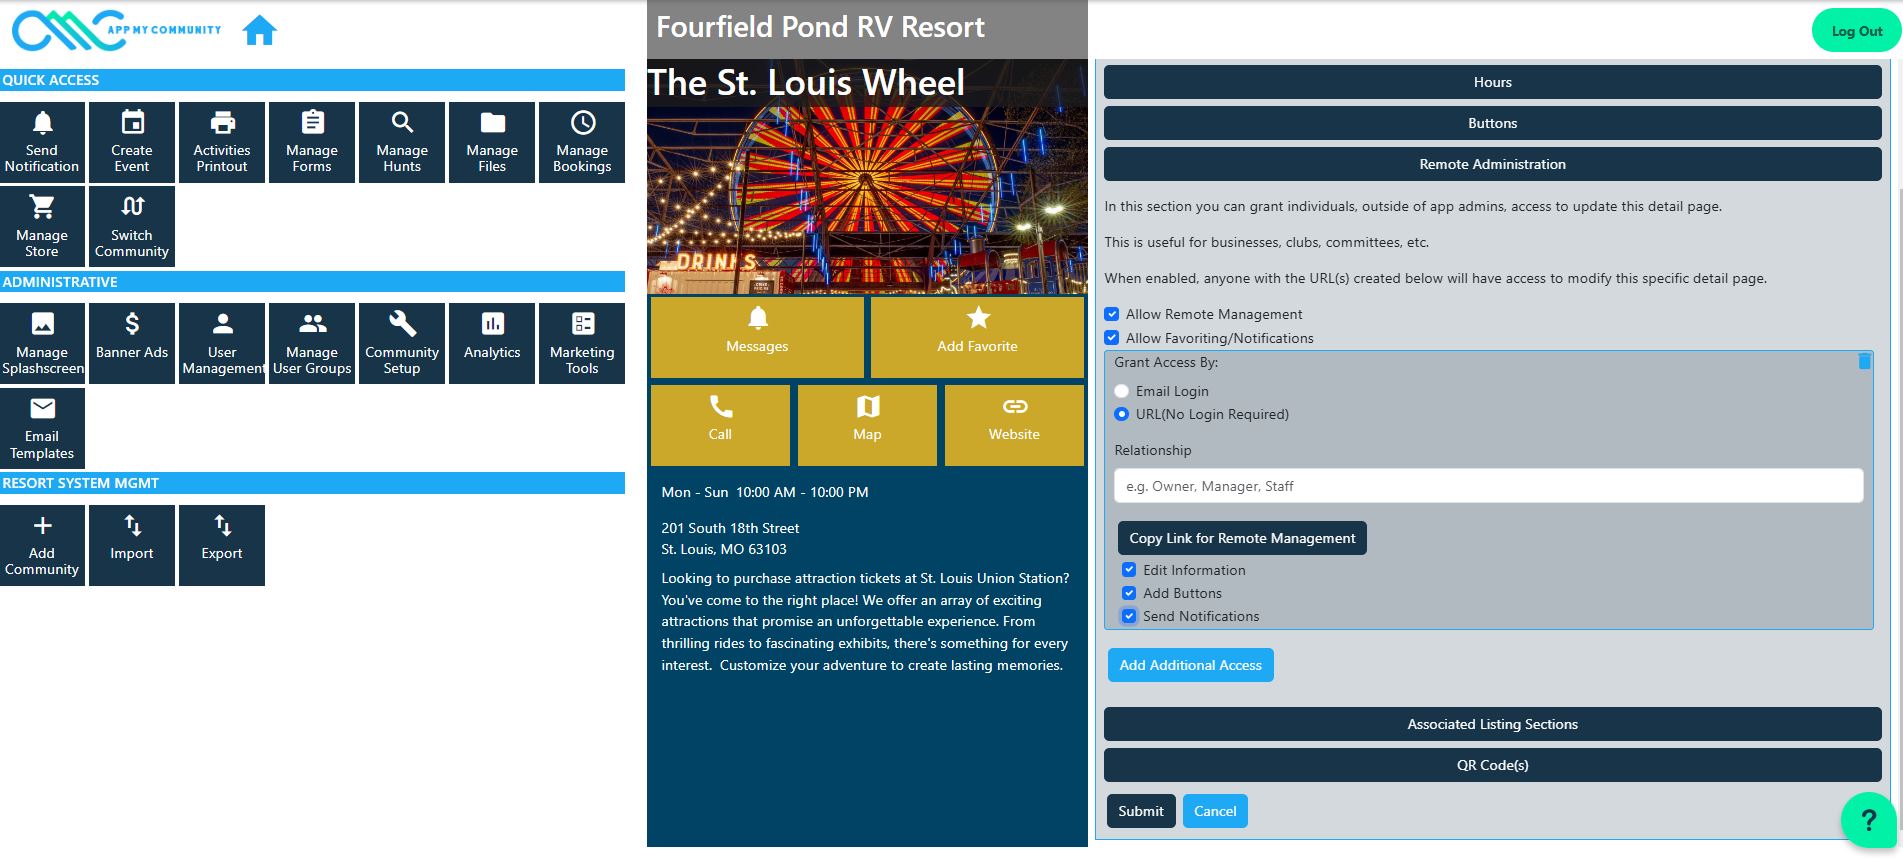The height and width of the screenshot is (858, 1903).
Task: Open the Manage Store tile
Action: 42,227
